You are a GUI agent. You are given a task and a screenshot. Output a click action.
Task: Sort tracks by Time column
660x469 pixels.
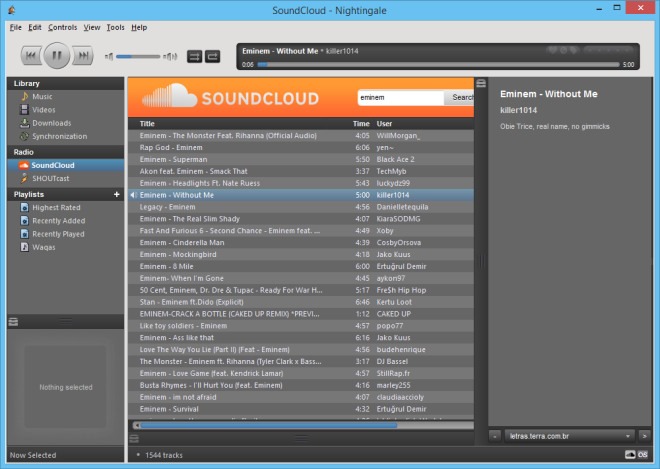pyautogui.click(x=361, y=124)
